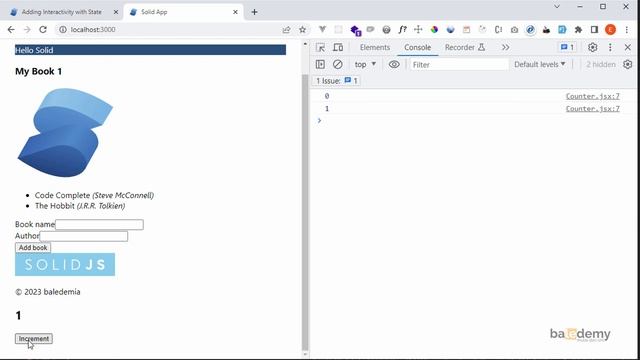
Task: Expand the browser tab search chevron
Action: (x=557, y=7)
